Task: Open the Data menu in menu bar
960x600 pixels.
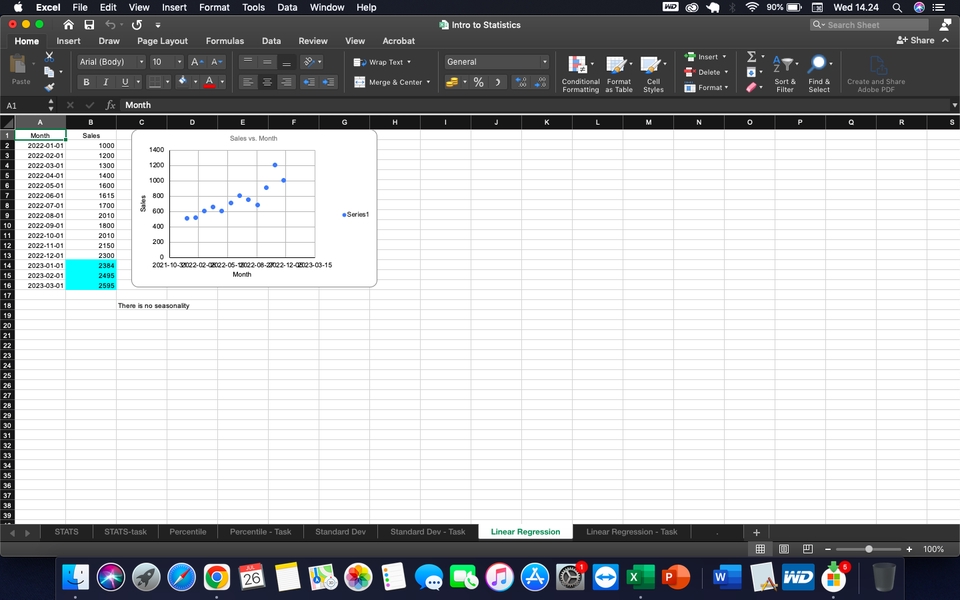Action: pyautogui.click(x=287, y=7)
